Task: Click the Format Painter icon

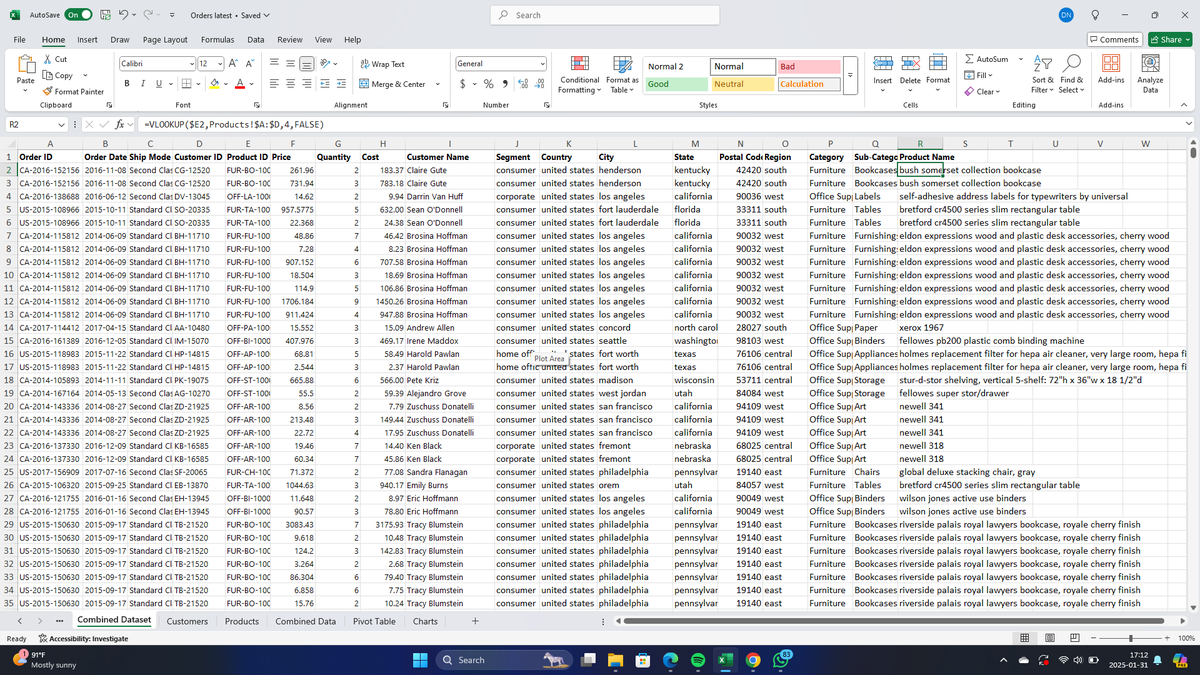Action: [49, 91]
